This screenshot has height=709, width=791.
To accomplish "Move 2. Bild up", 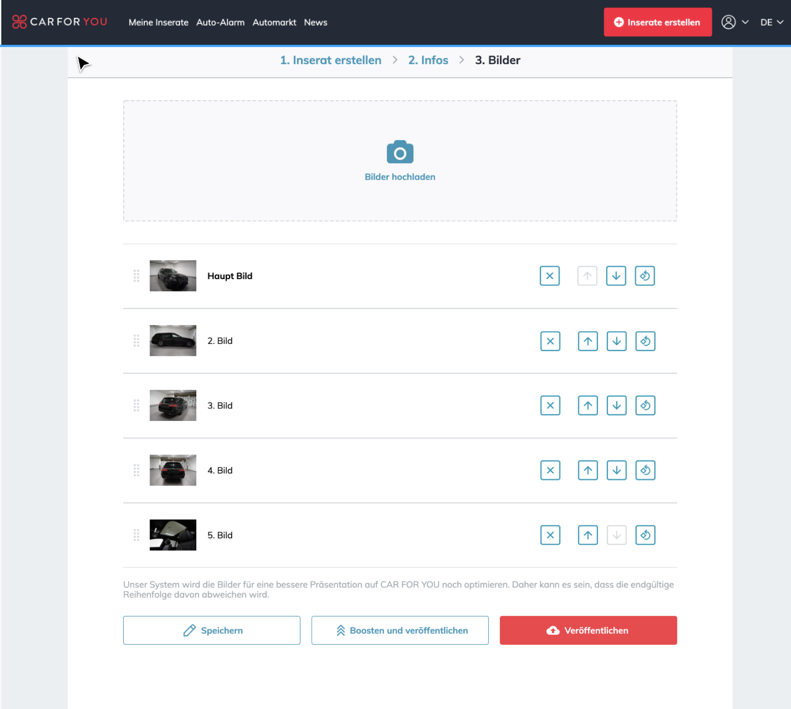I will click(588, 341).
